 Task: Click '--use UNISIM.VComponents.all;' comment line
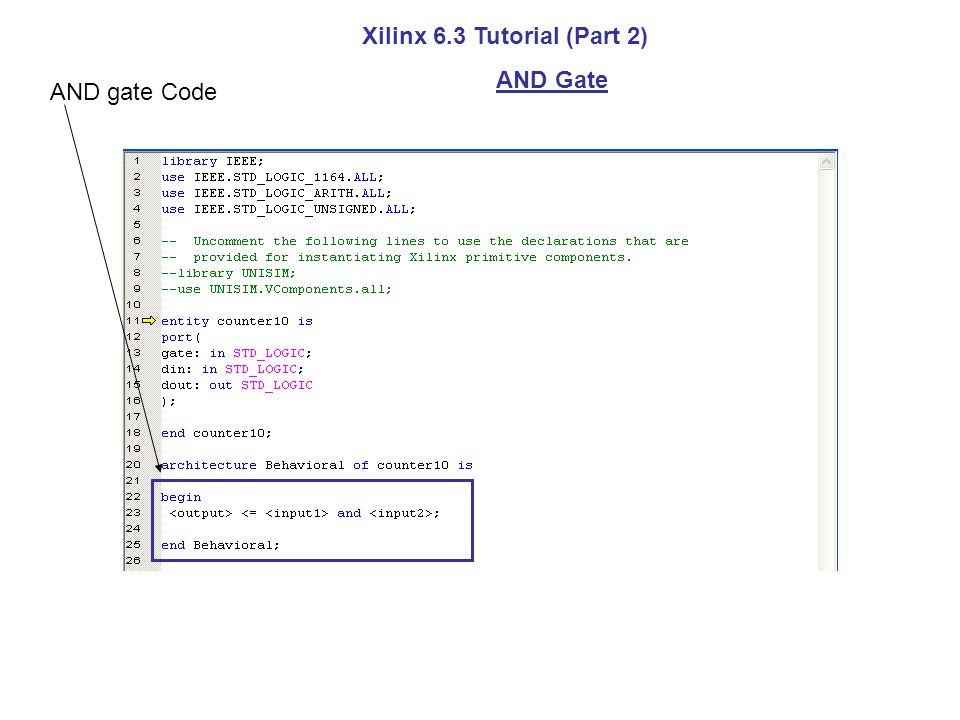tap(276, 289)
